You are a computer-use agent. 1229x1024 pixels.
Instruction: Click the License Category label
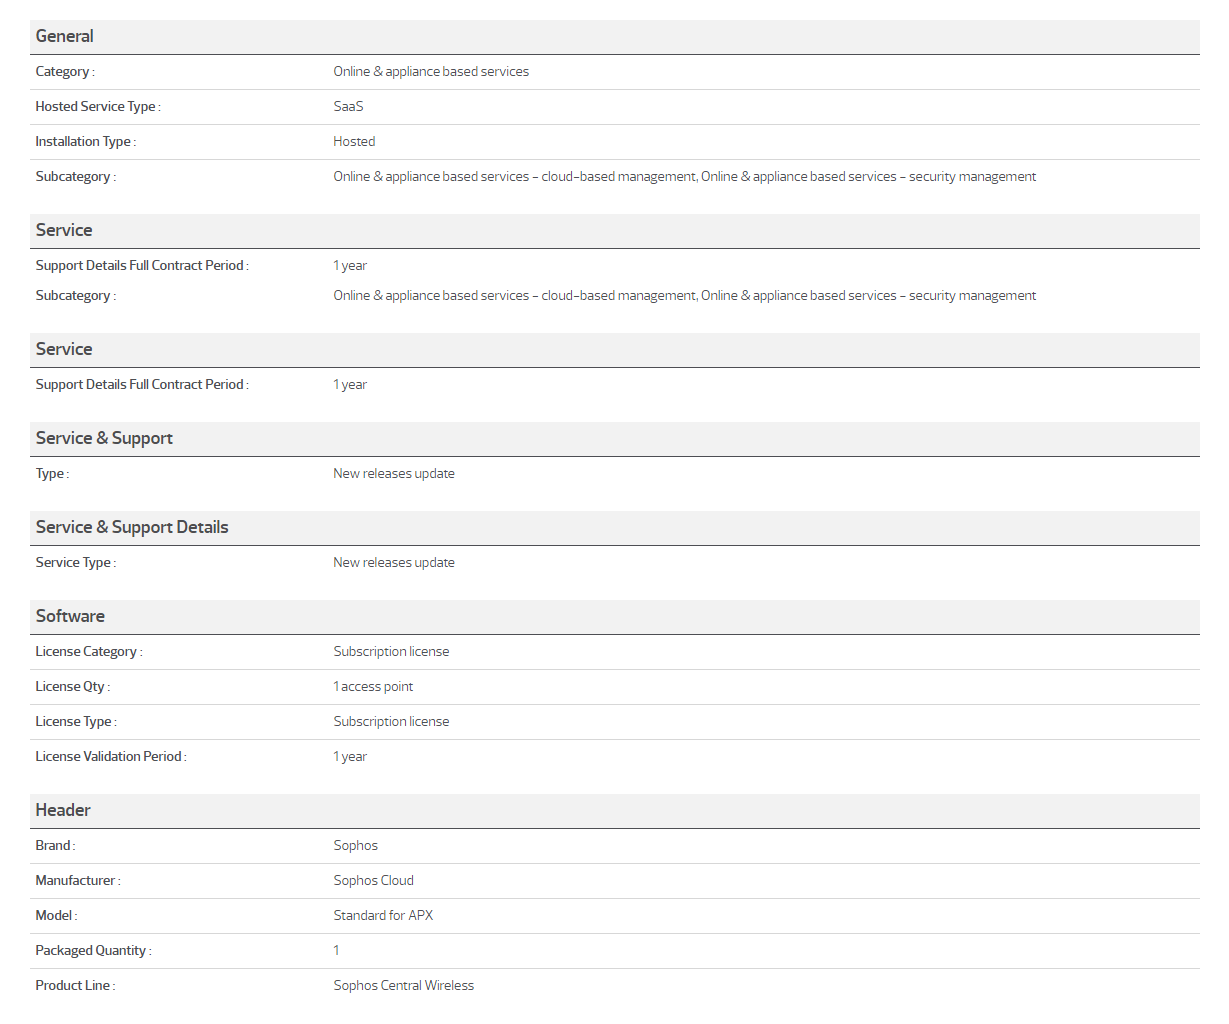(x=88, y=652)
